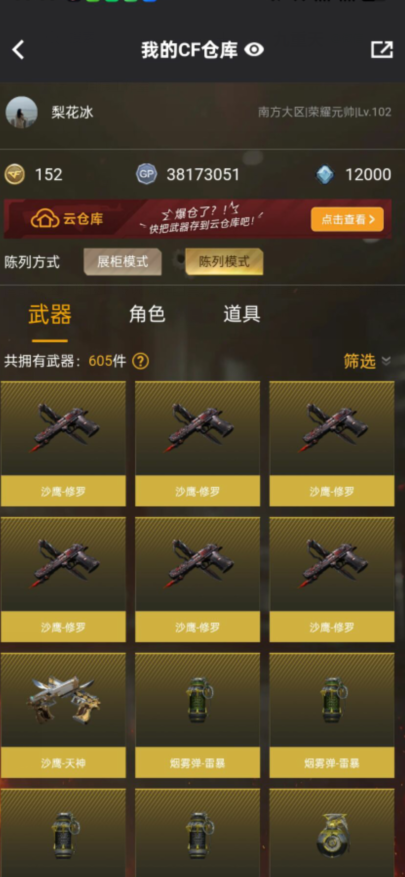Image resolution: width=405 pixels, height=877 pixels.
Task: Toggle the eye visibility icon beside title
Action: pyautogui.click(x=254, y=50)
